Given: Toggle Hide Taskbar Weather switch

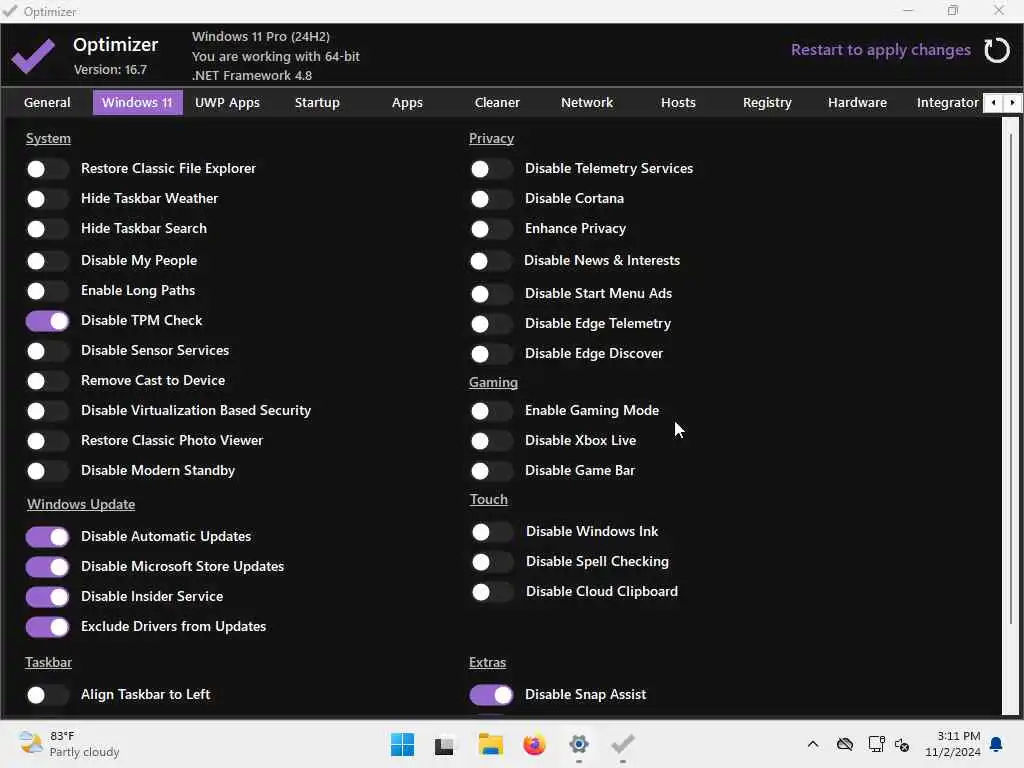Looking at the screenshot, I should click(47, 199).
